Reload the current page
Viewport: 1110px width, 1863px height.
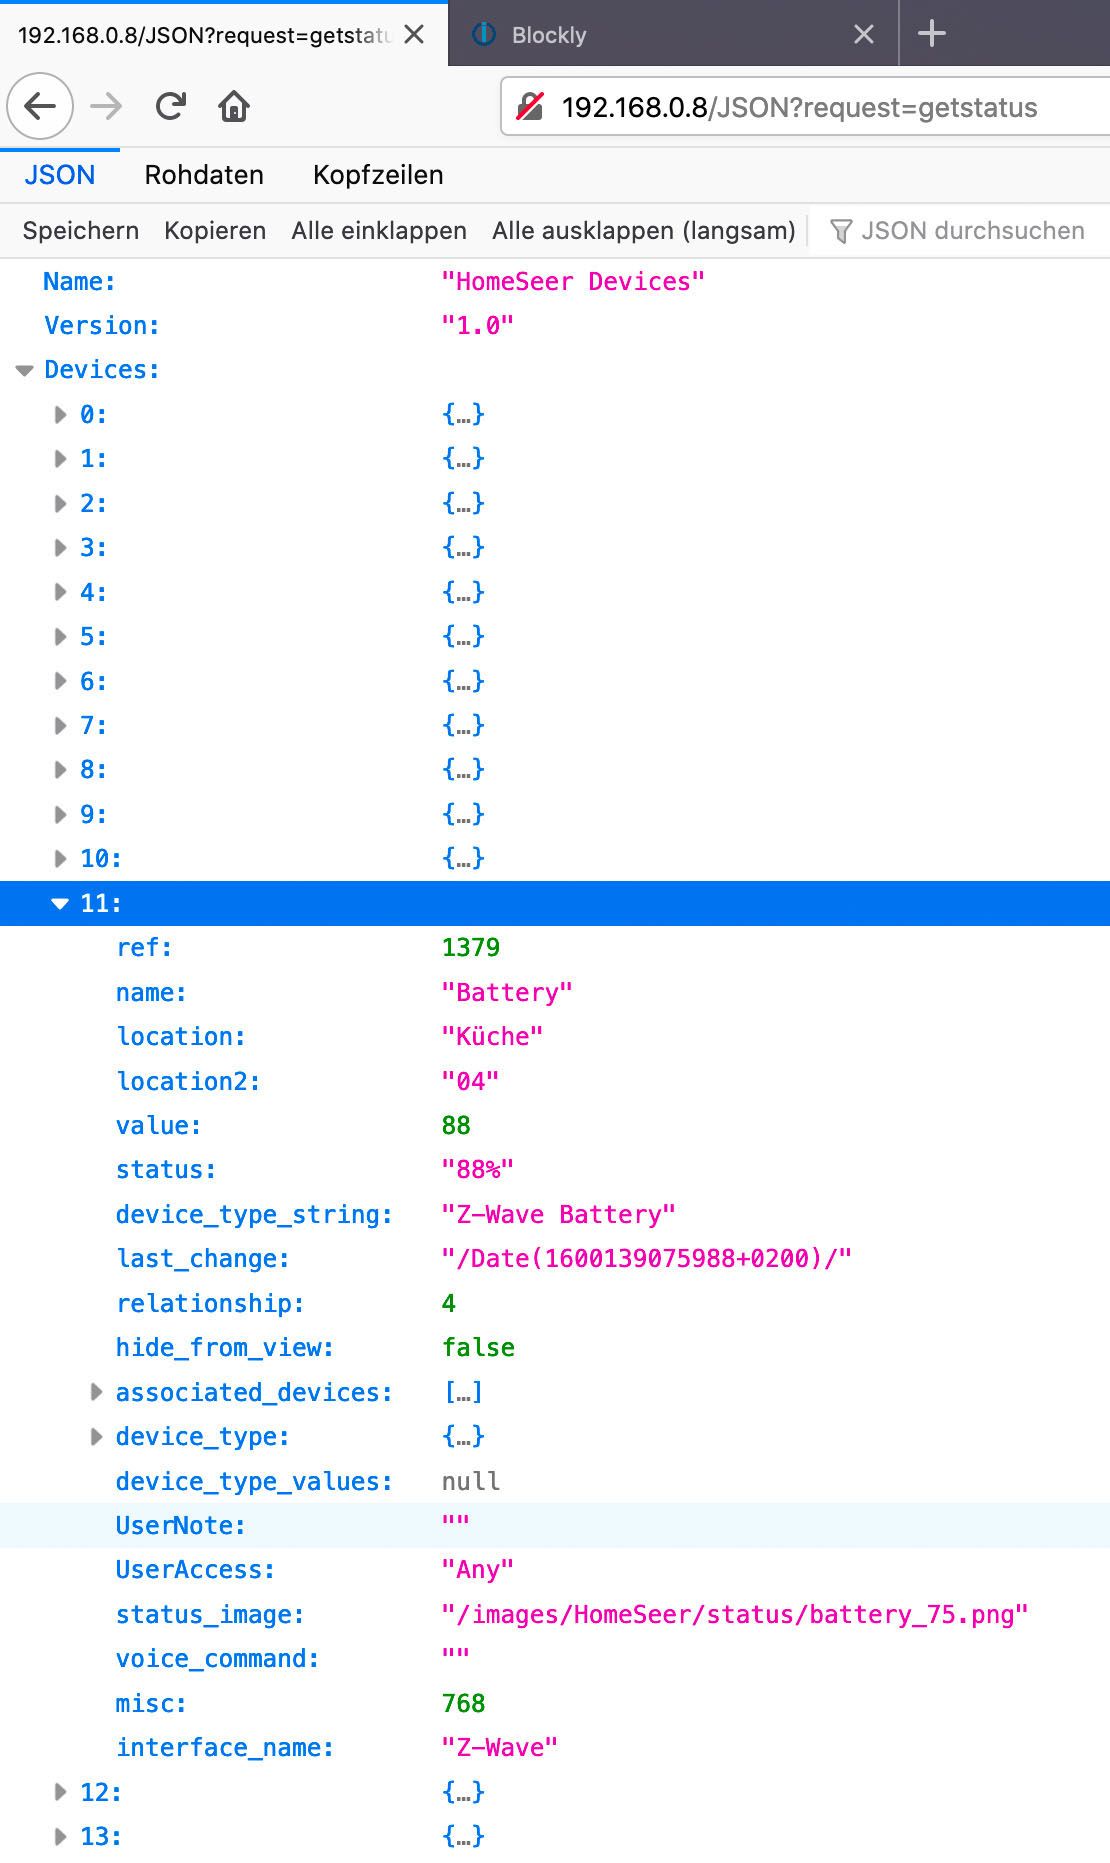coord(171,106)
